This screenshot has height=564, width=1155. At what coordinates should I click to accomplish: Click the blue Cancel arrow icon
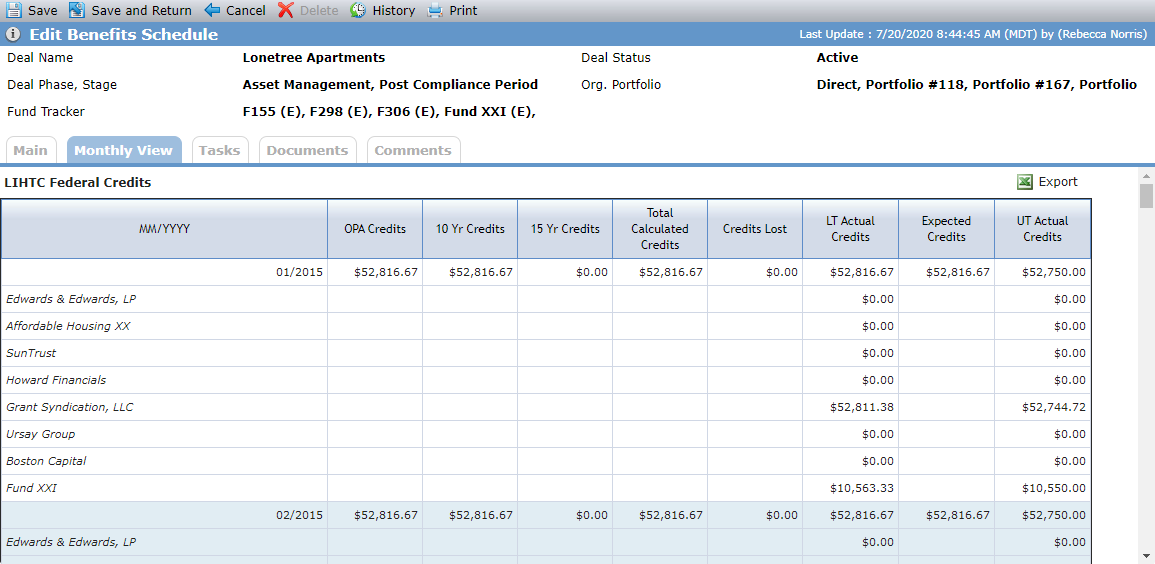(x=212, y=10)
